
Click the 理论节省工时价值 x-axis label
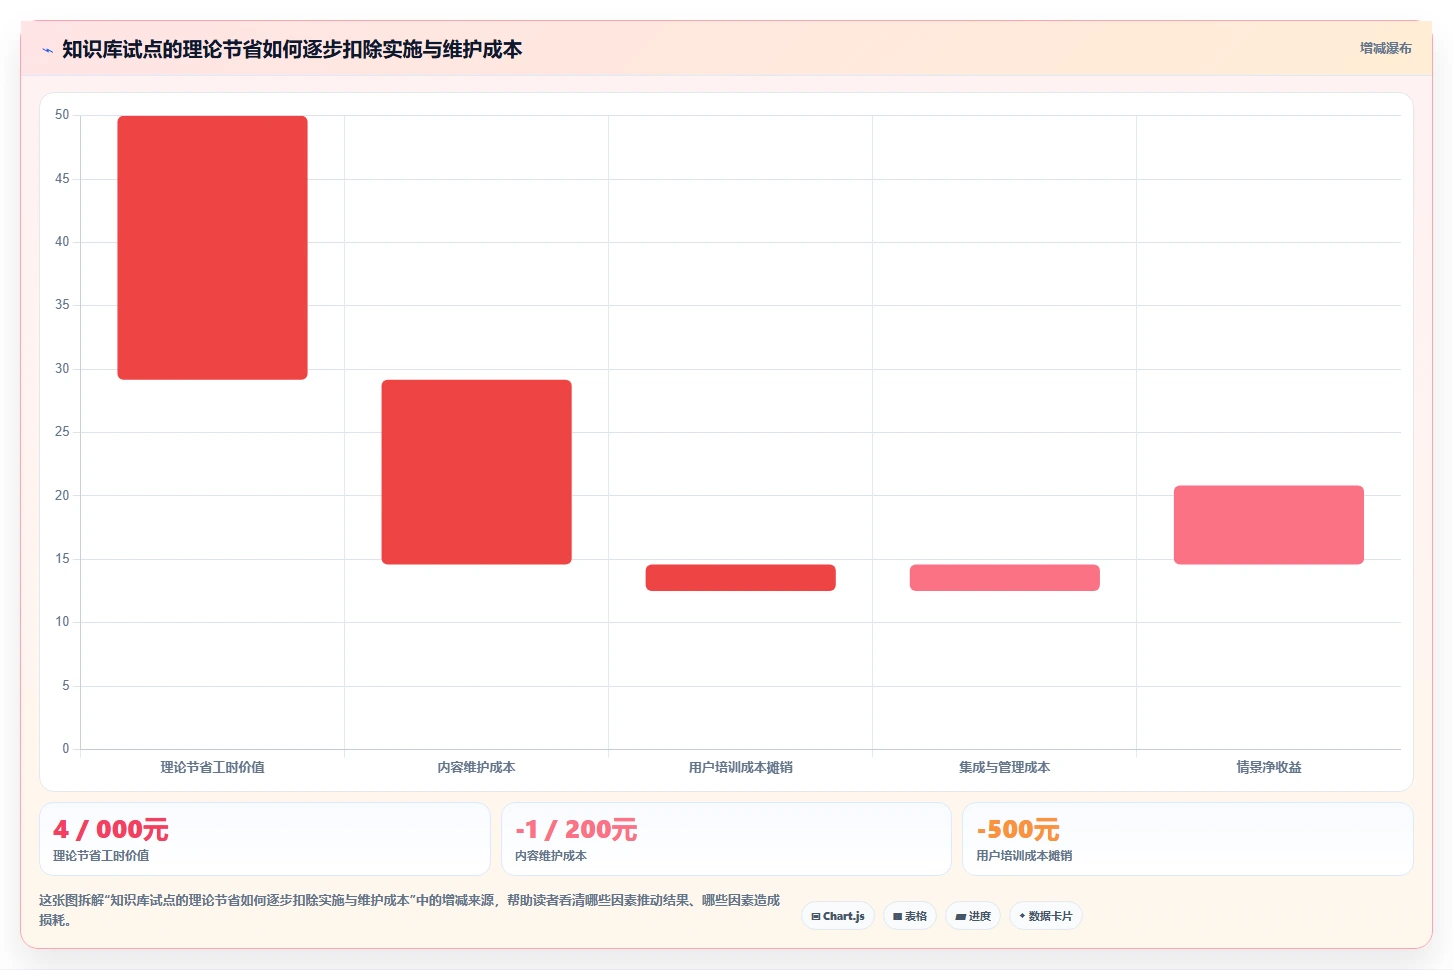[x=212, y=767]
